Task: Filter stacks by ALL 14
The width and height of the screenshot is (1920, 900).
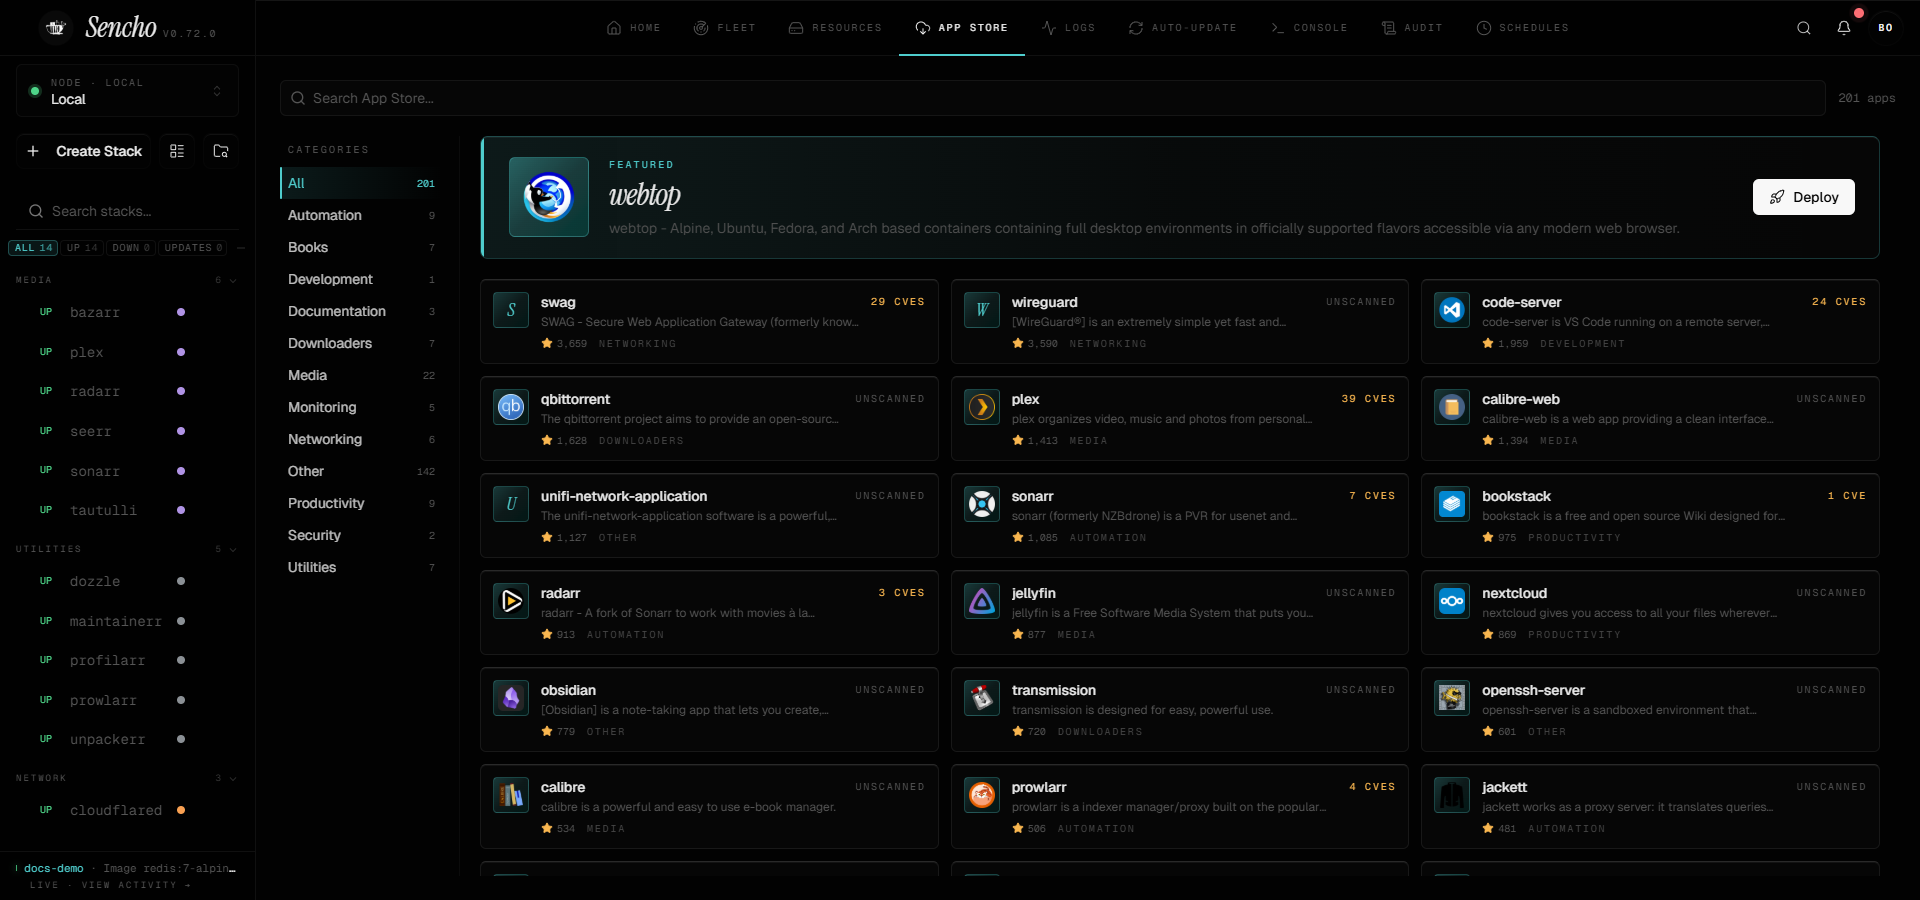Action: point(34,248)
